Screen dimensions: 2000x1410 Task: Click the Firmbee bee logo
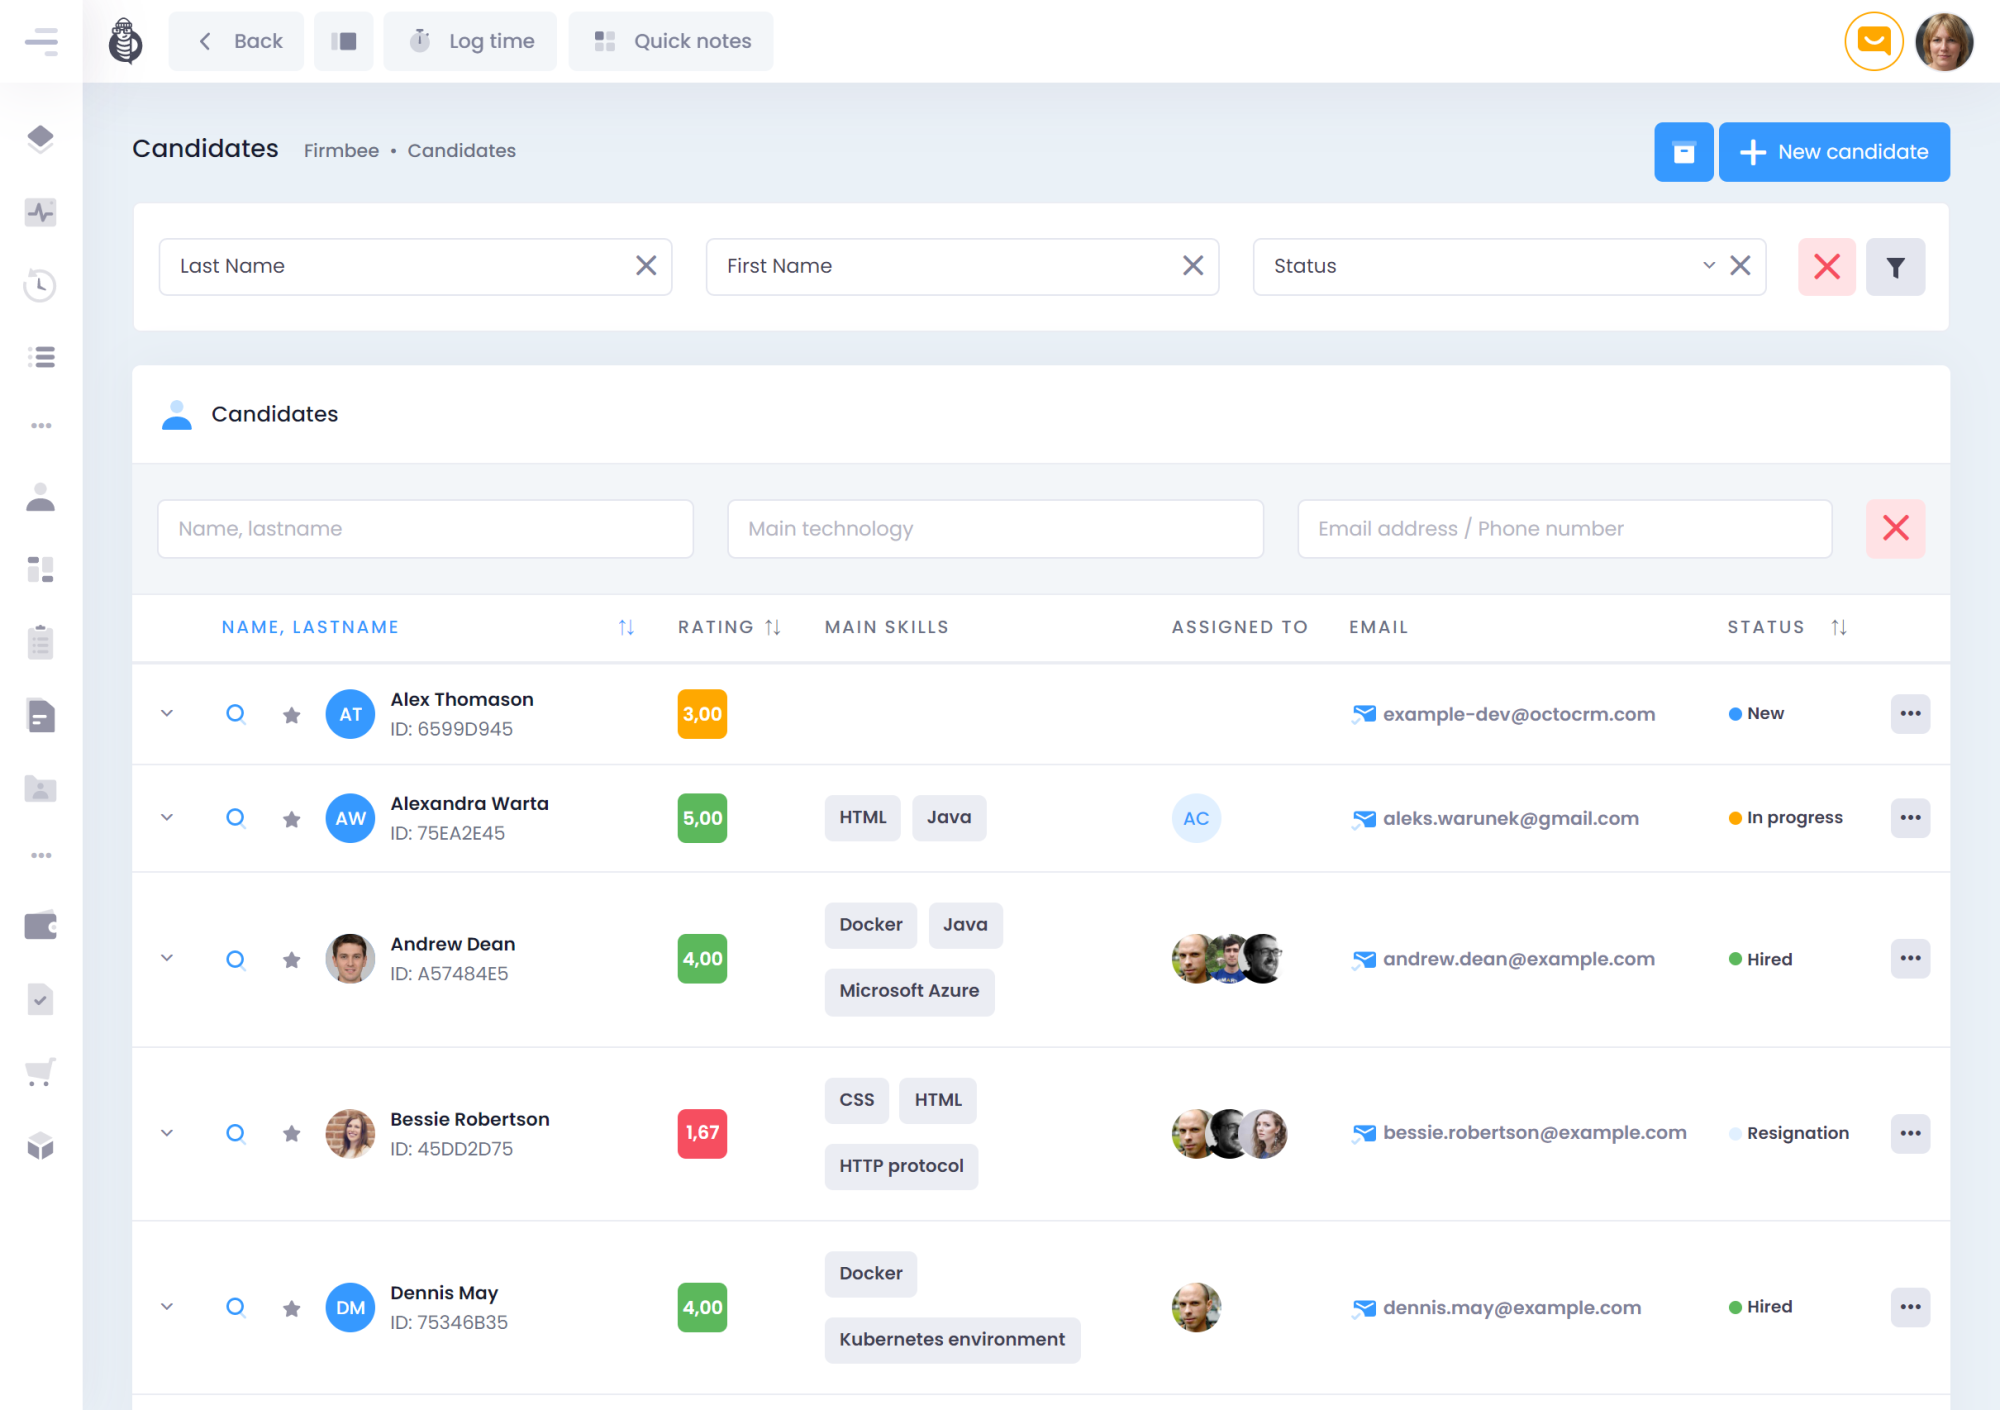coord(125,41)
